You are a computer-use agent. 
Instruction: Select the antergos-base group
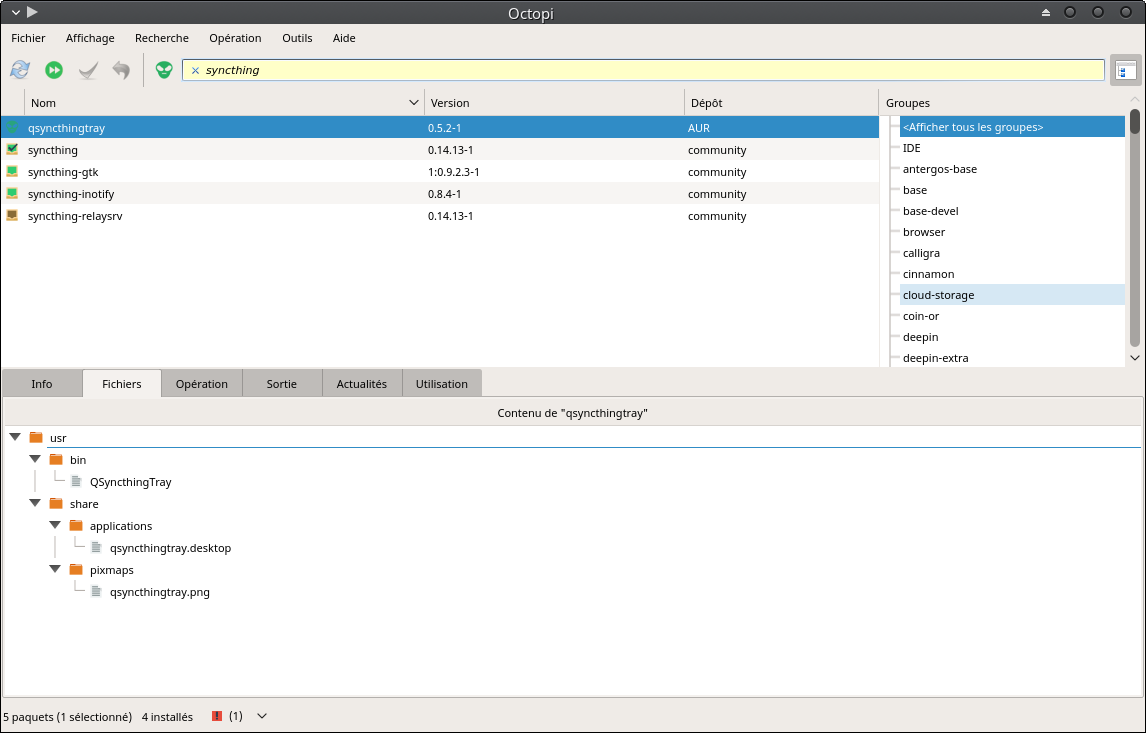[x=1012, y=169]
